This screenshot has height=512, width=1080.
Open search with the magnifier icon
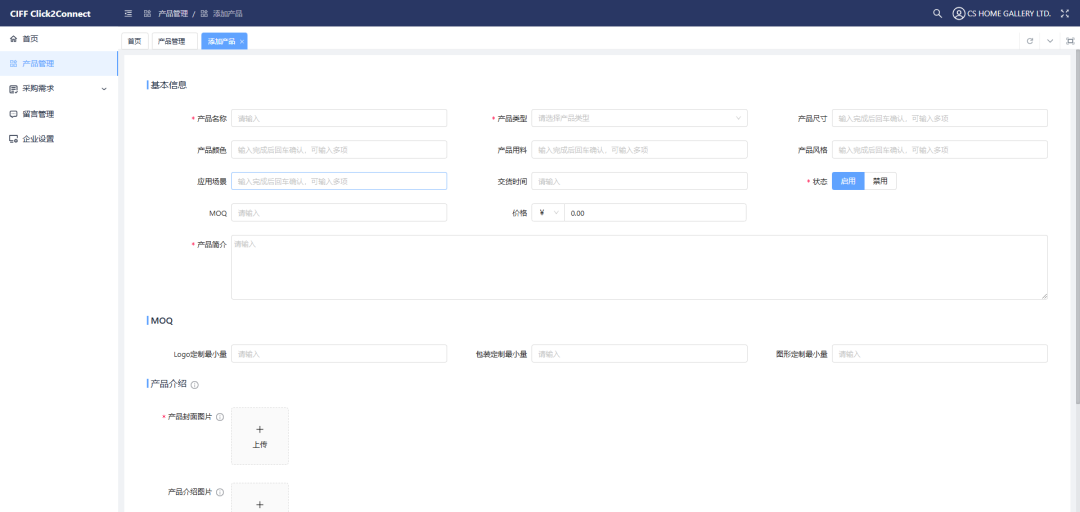pyautogui.click(x=937, y=13)
